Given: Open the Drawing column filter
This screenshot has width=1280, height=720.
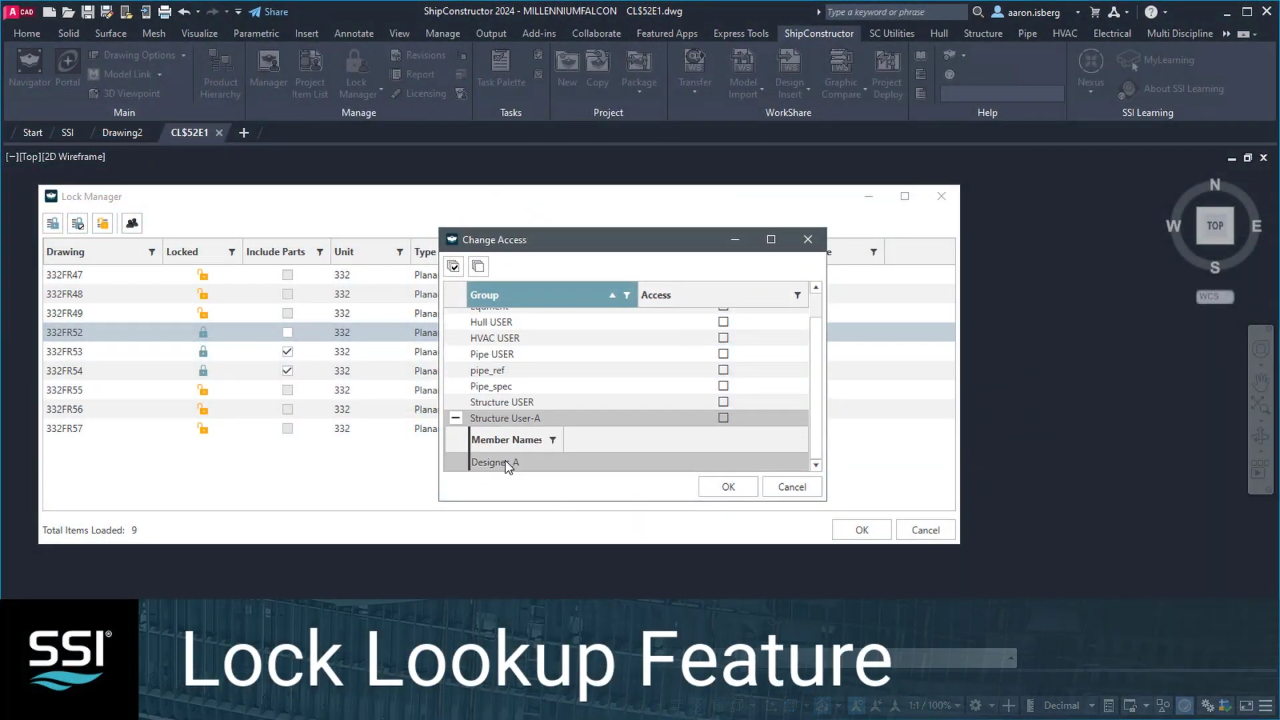Looking at the screenshot, I should coord(152,252).
